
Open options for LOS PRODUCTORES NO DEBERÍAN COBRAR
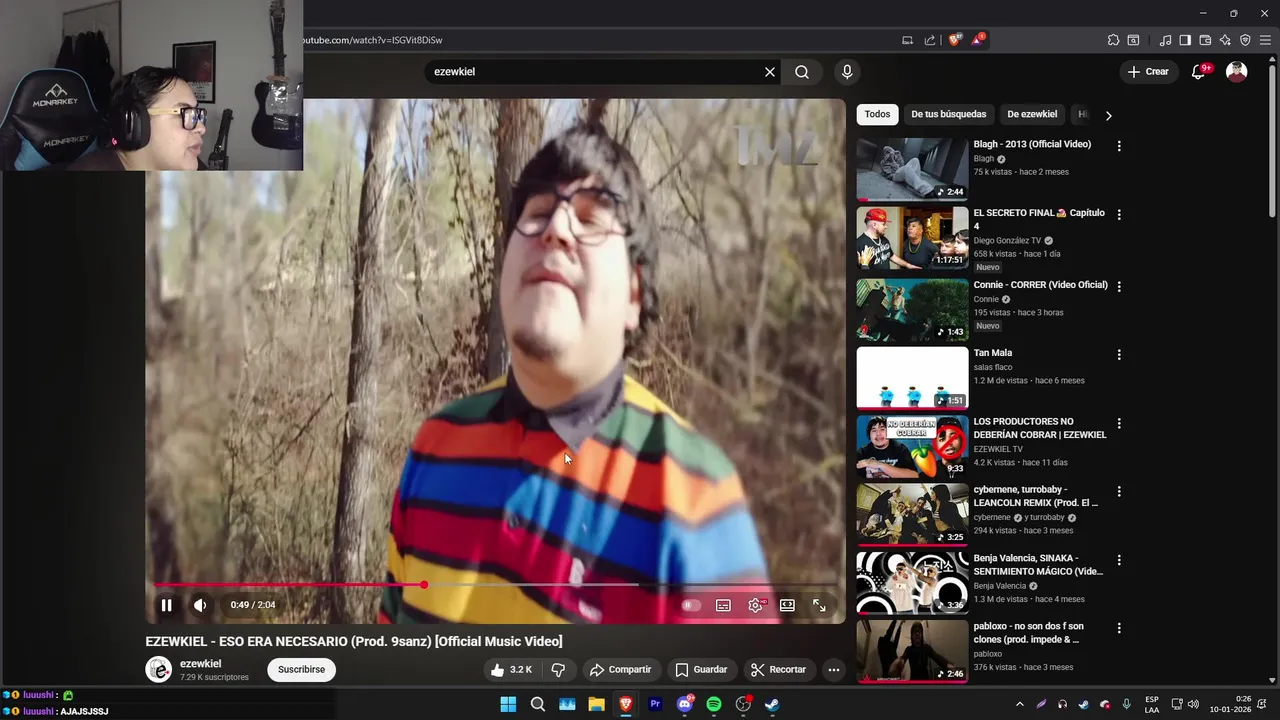1119,424
